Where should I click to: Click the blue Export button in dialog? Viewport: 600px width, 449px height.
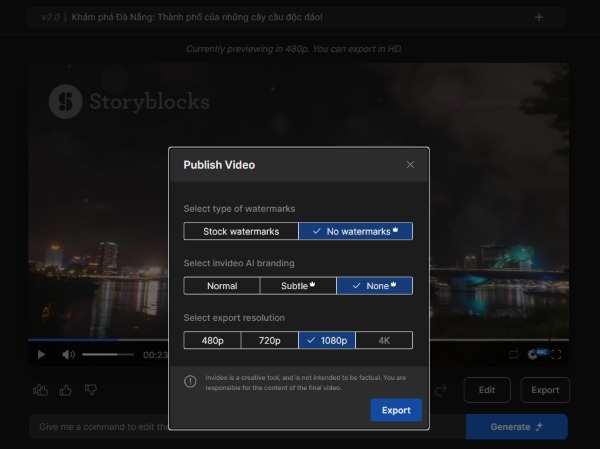click(396, 410)
